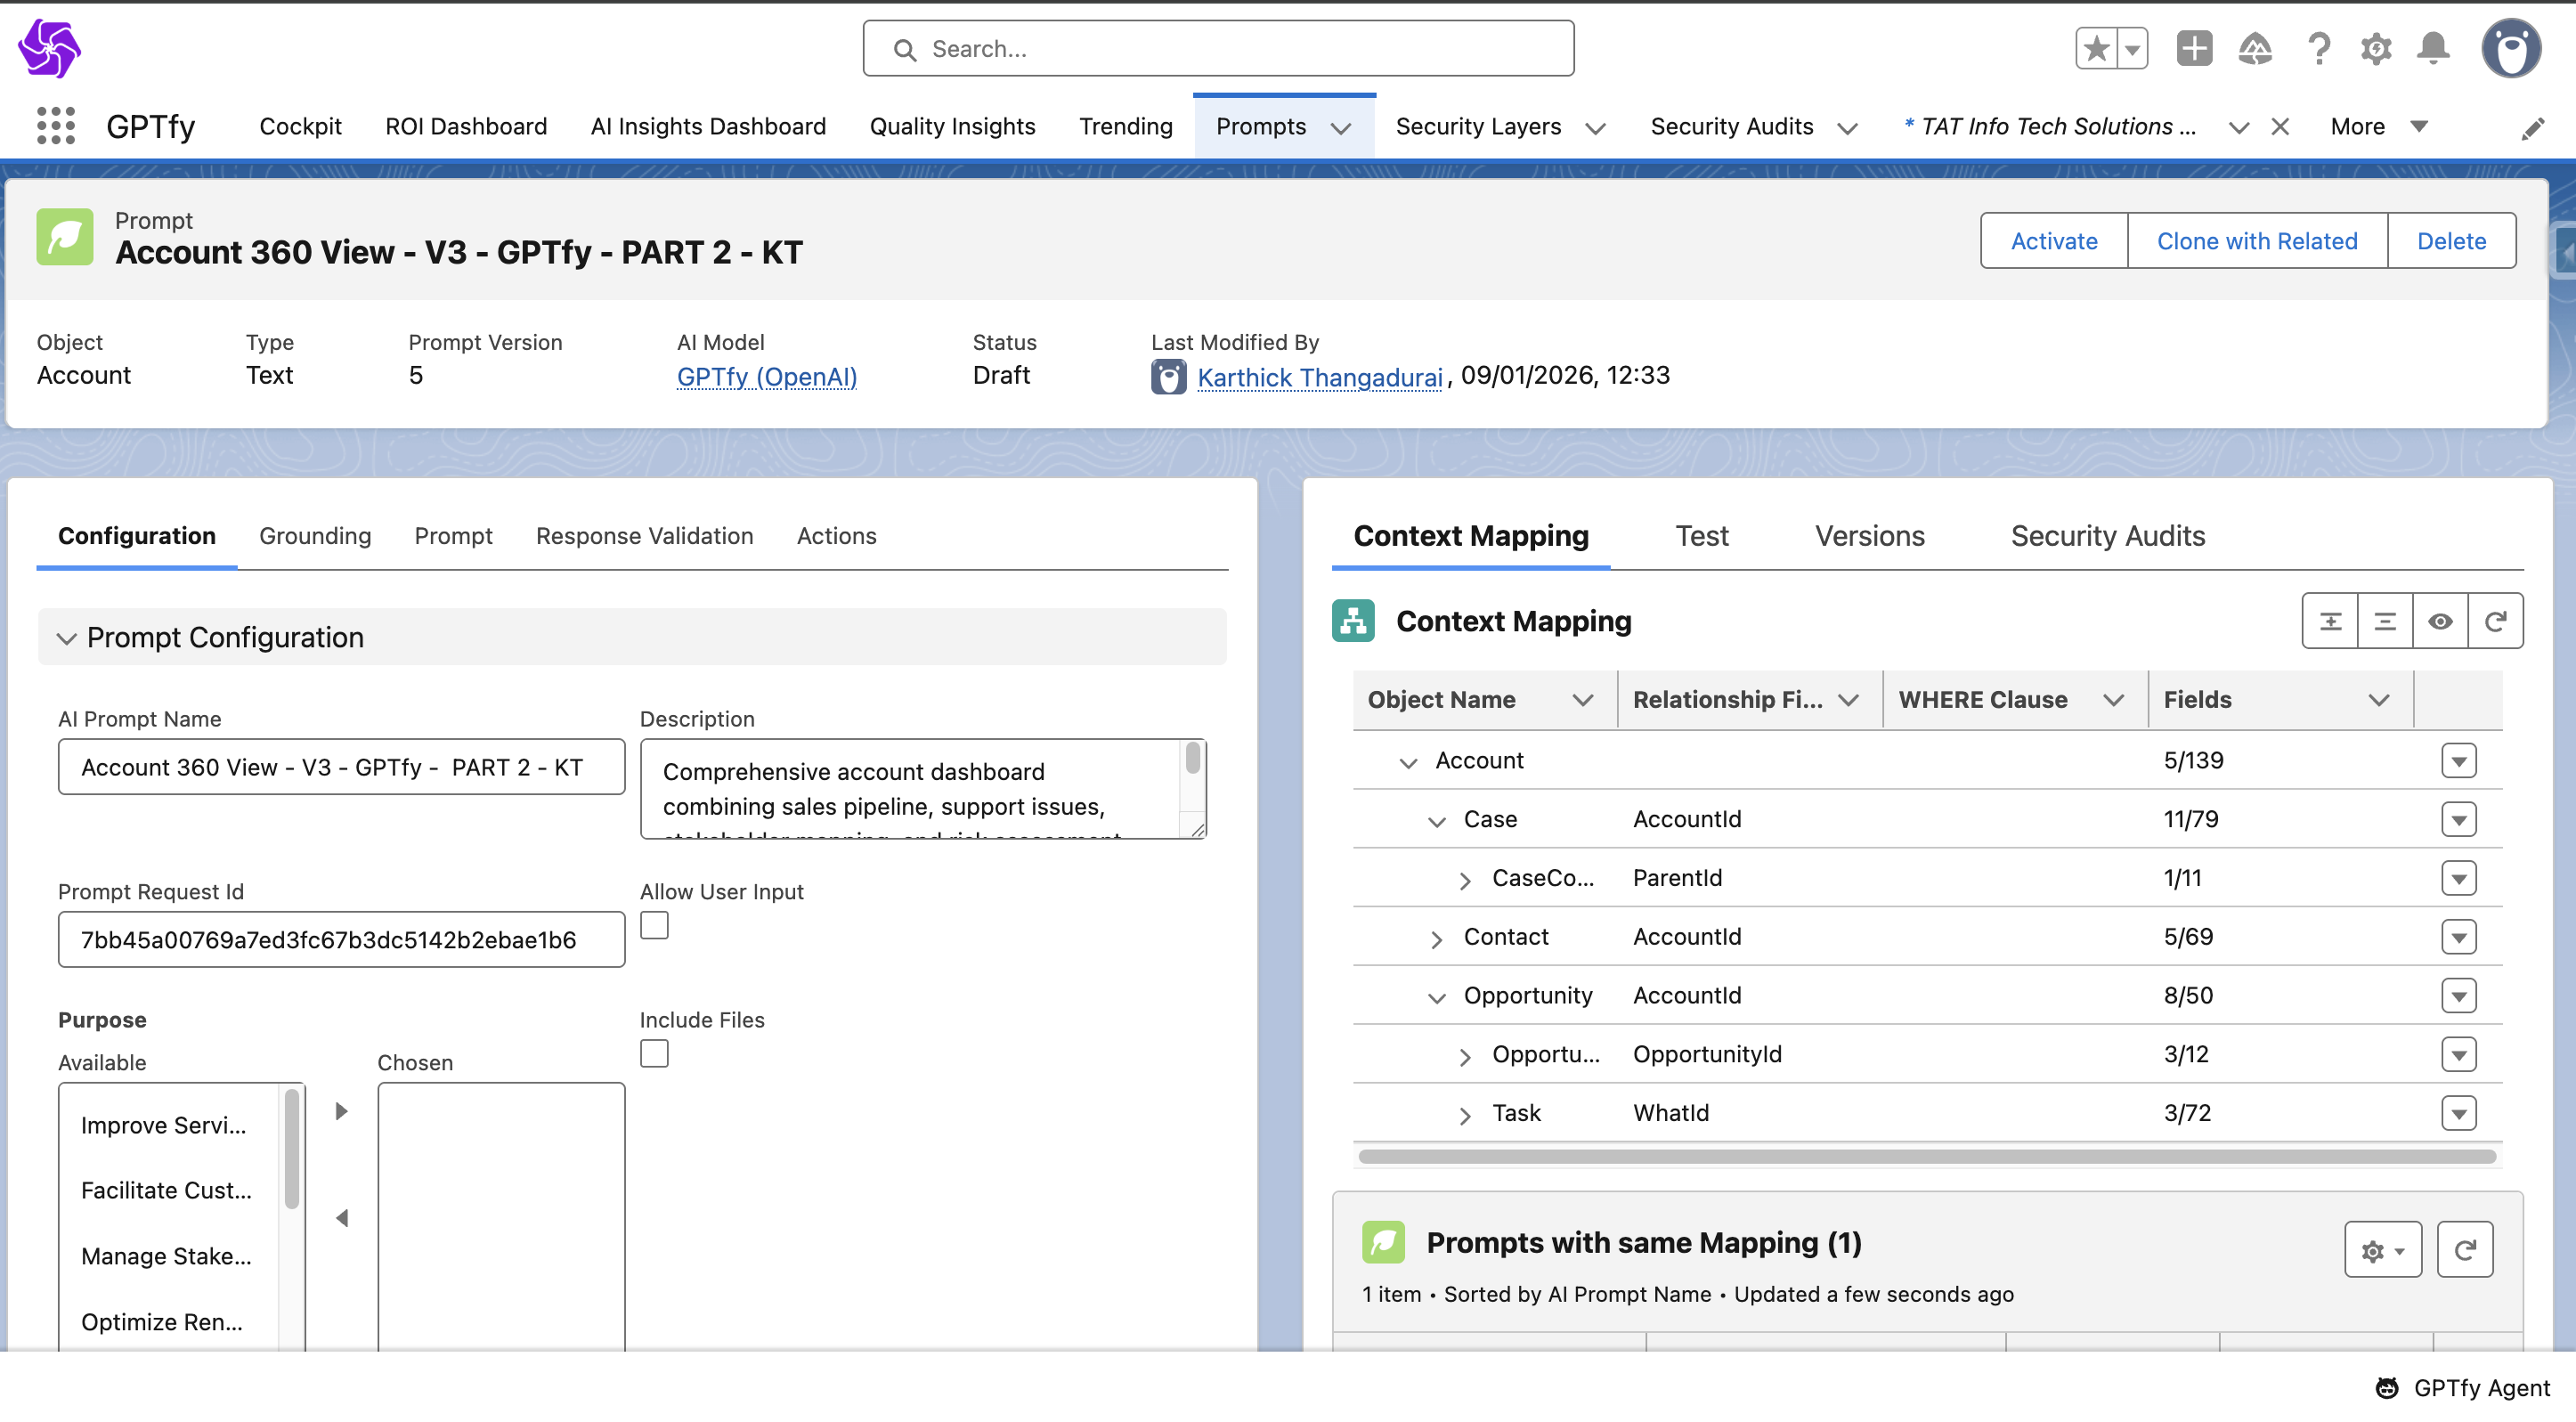Click the AI Prompt Name input field
This screenshot has width=2576, height=1422.
point(341,767)
